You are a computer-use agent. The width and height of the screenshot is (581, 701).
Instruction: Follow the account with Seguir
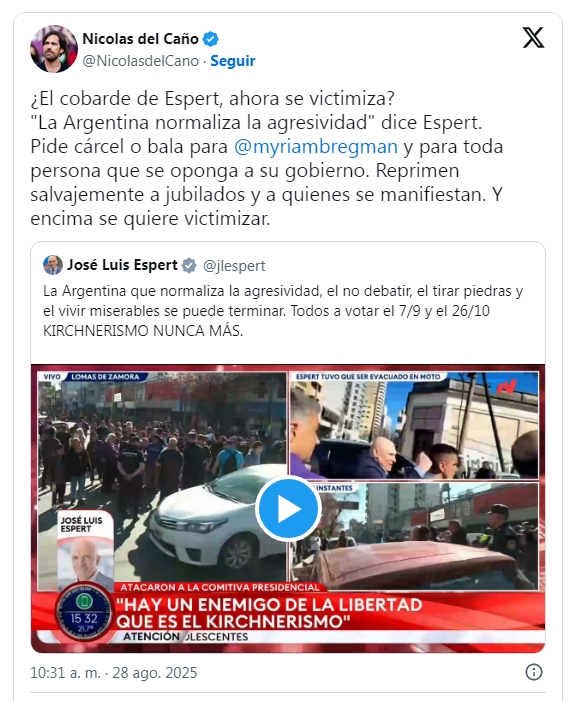(x=232, y=61)
